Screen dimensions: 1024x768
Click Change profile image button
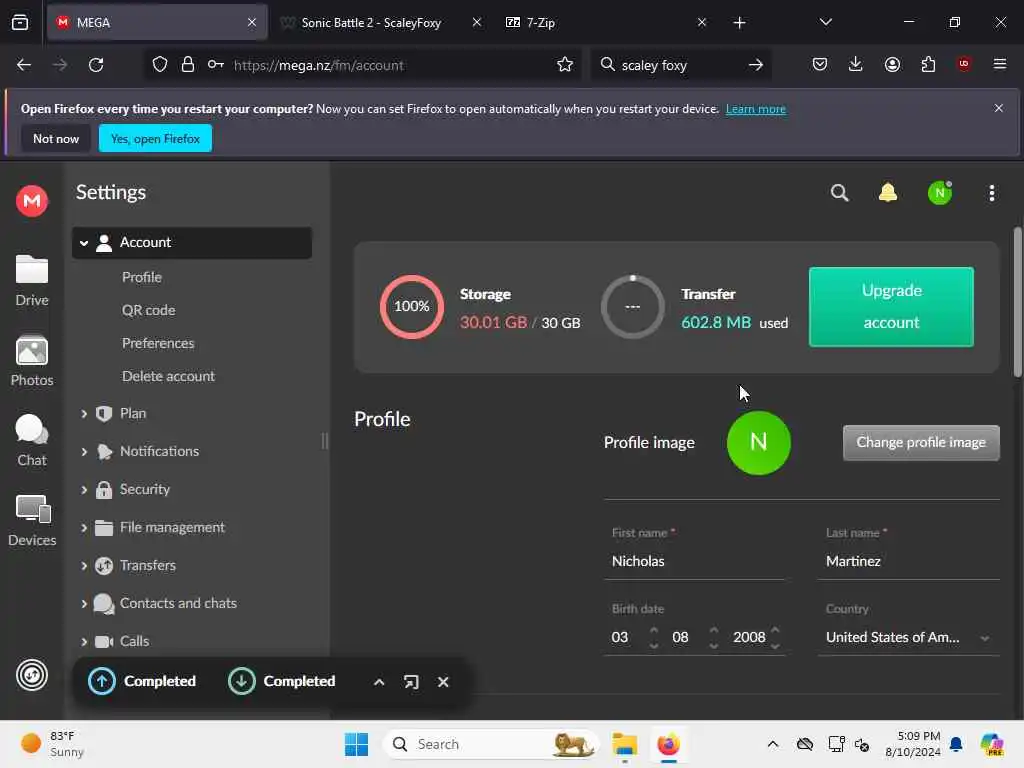[x=921, y=443]
